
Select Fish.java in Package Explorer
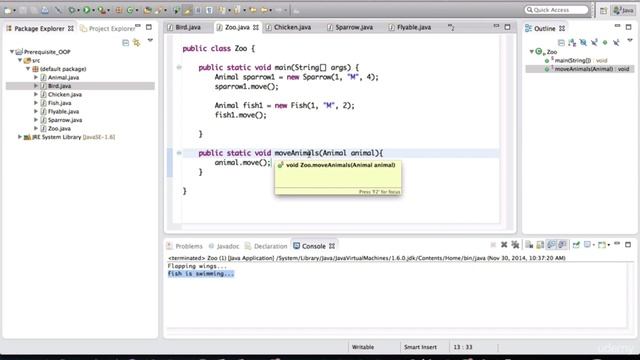click(x=60, y=103)
